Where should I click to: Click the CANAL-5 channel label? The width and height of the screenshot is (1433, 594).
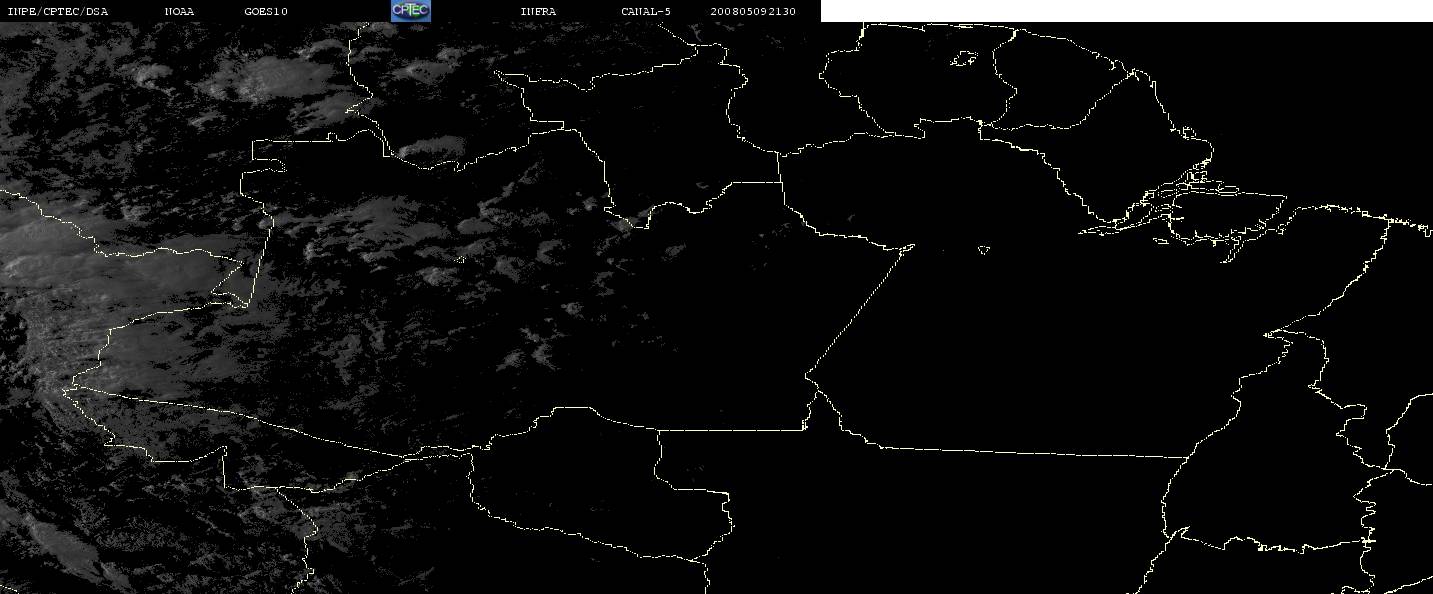tap(646, 12)
